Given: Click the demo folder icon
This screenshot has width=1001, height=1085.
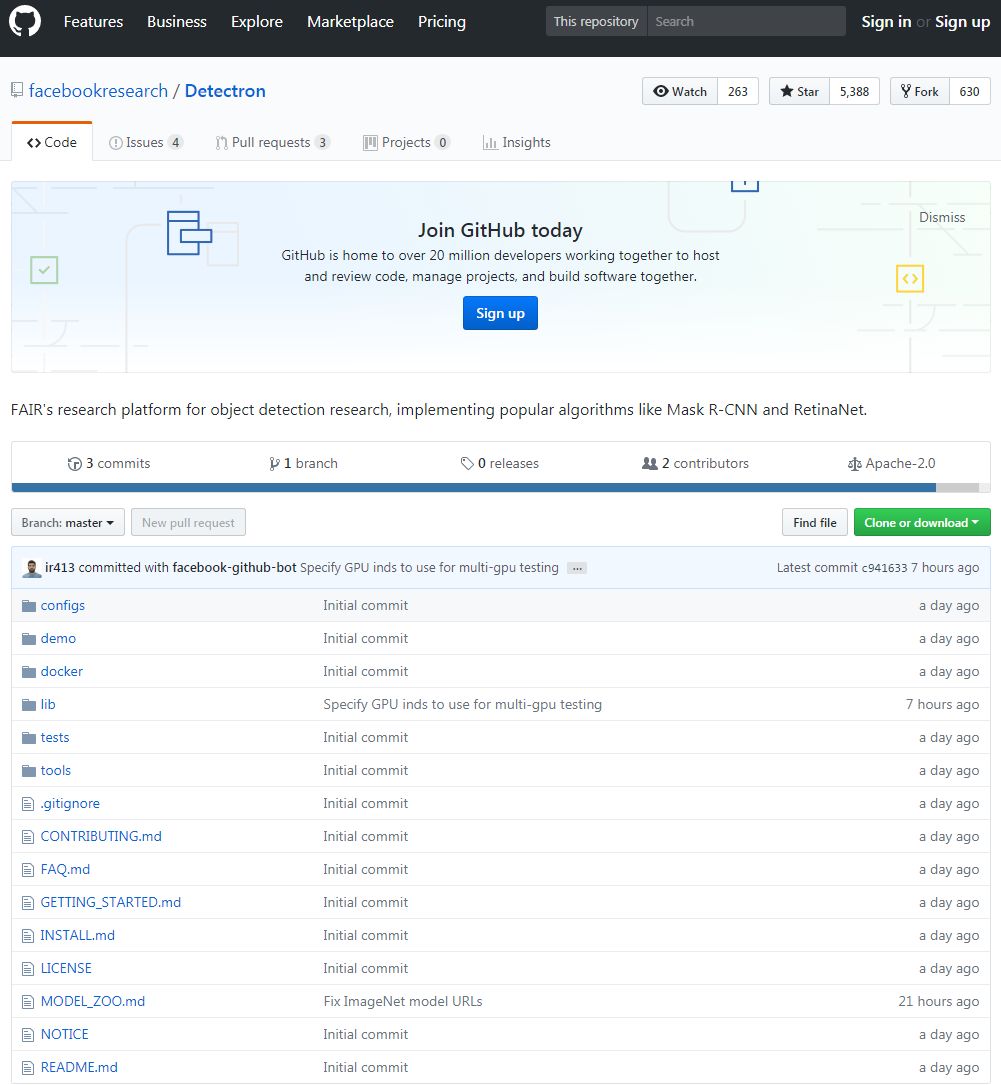Looking at the screenshot, I should click(x=28, y=639).
